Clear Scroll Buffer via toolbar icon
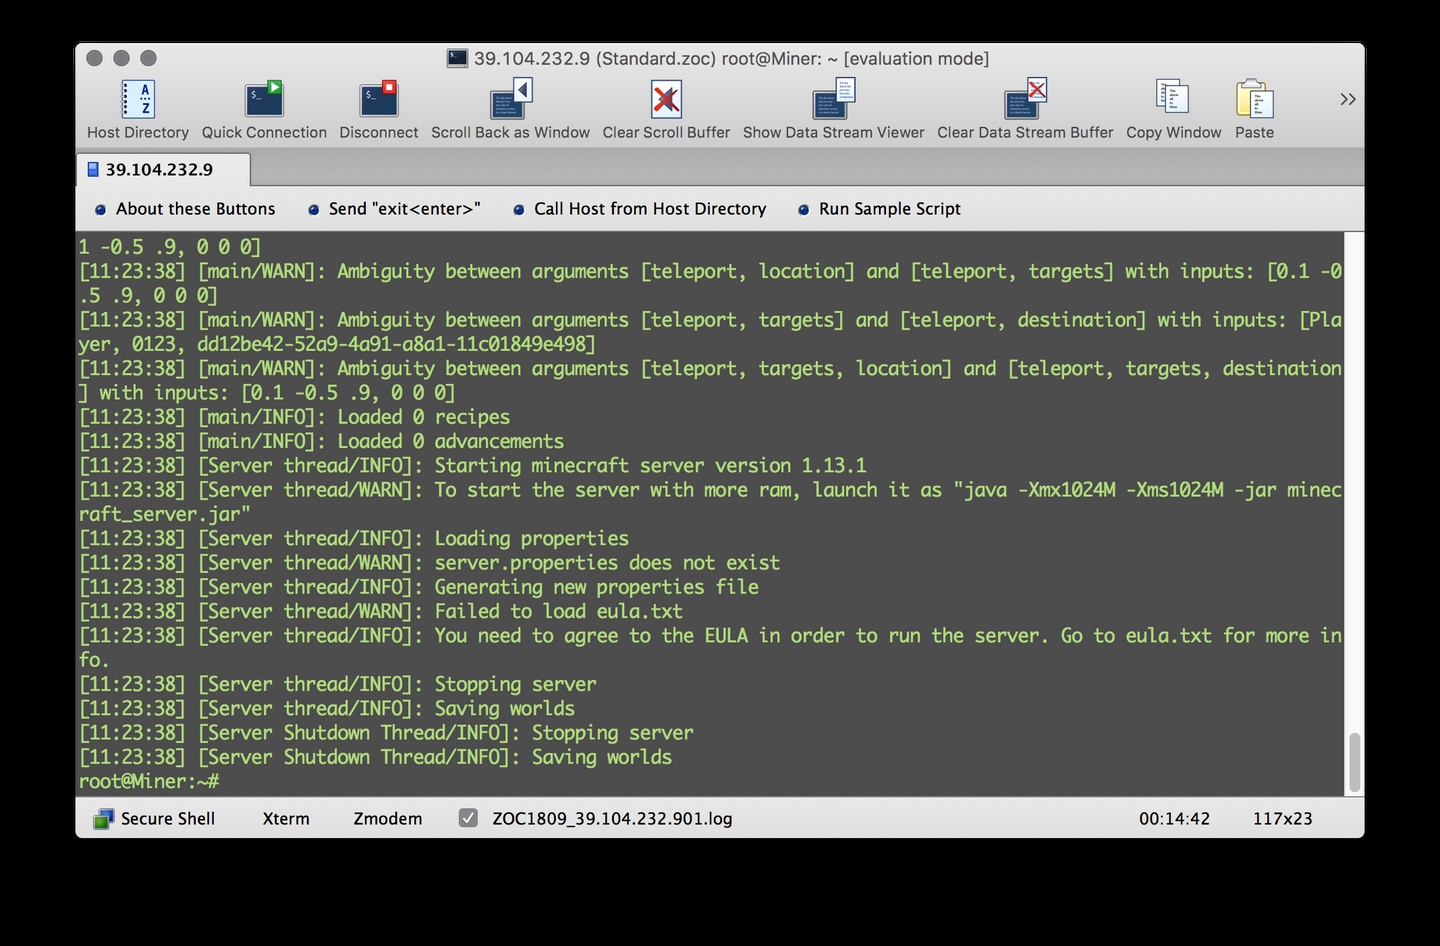The height and width of the screenshot is (946, 1440). tap(666, 100)
